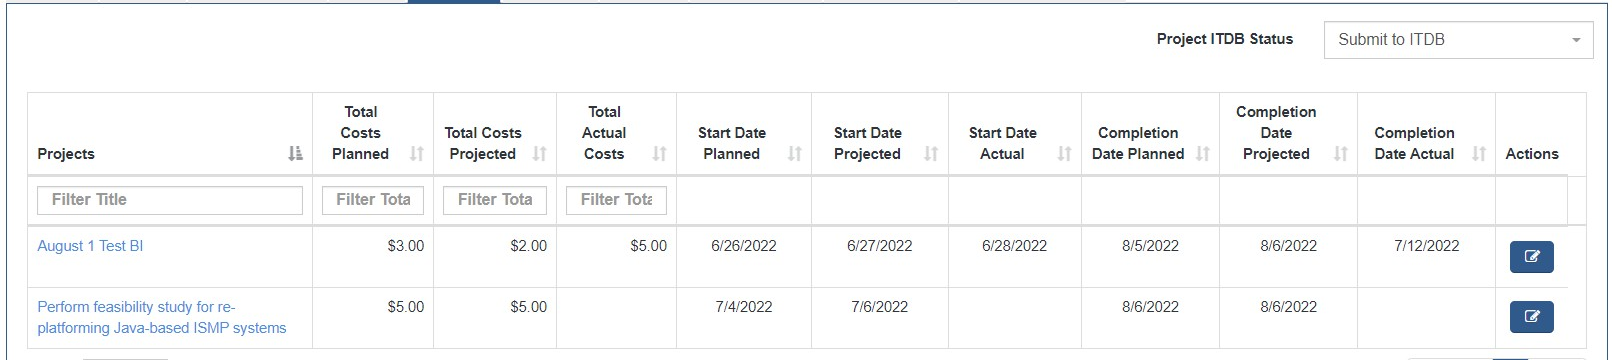Click the Actions column header

(1532, 154)
